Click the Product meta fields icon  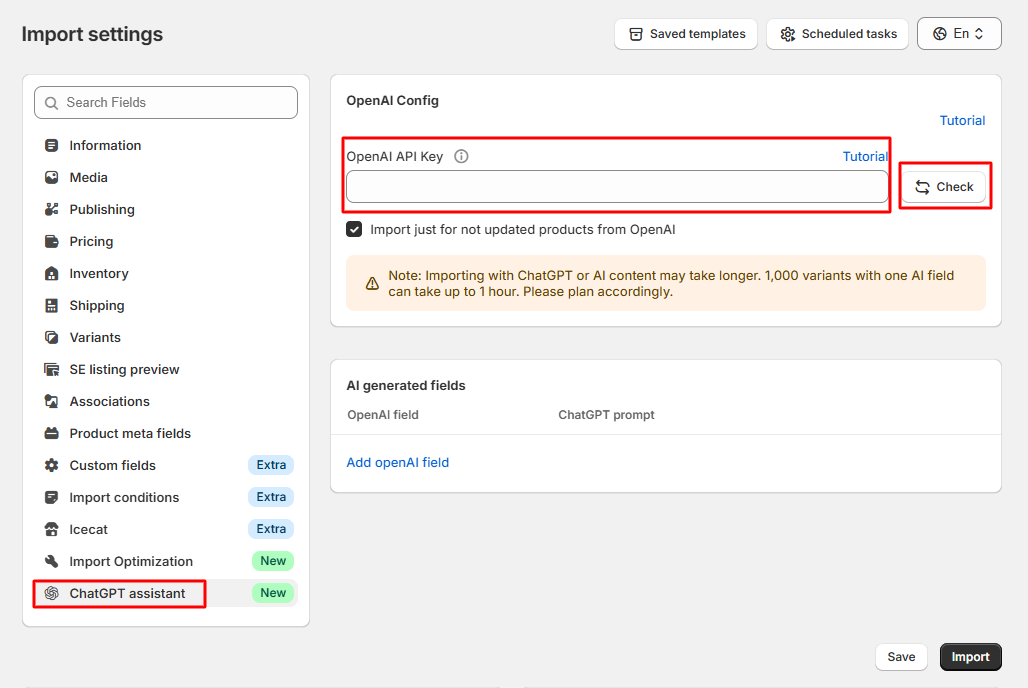(51, 434)
